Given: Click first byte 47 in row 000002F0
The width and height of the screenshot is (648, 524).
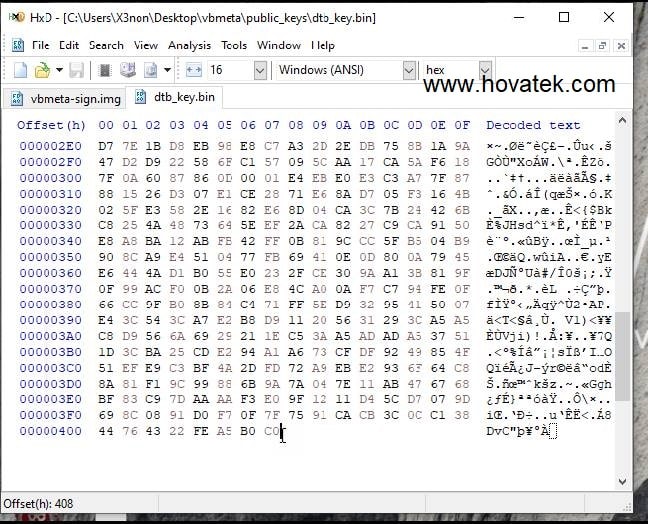Looking at the screenshot, I should (106, 162).
